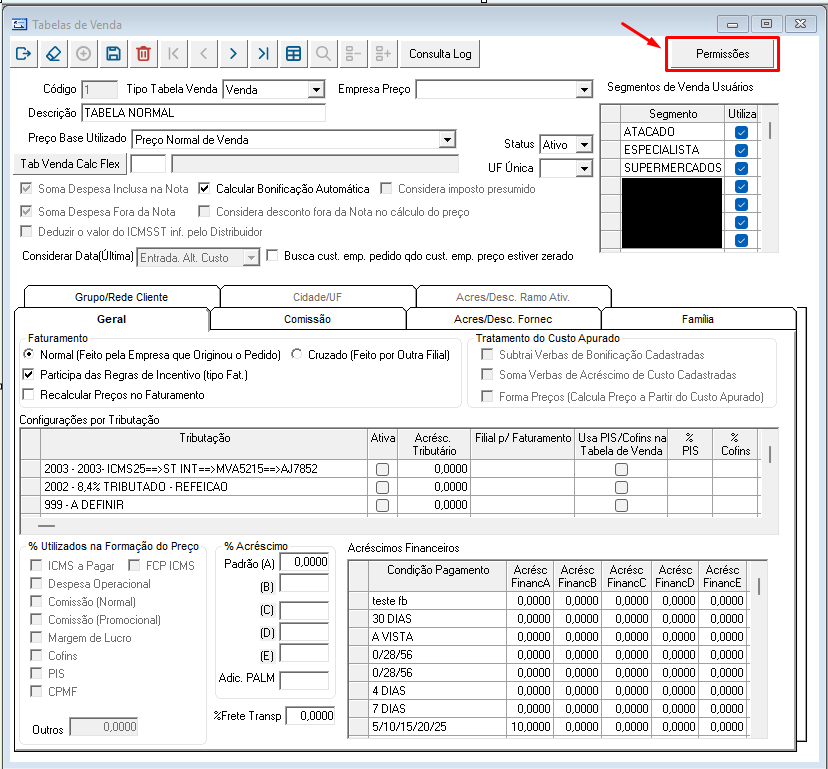Switch to Grupo/Rede Cliente tab
Viewport: 828px width, 769px height.
point(121,297)
